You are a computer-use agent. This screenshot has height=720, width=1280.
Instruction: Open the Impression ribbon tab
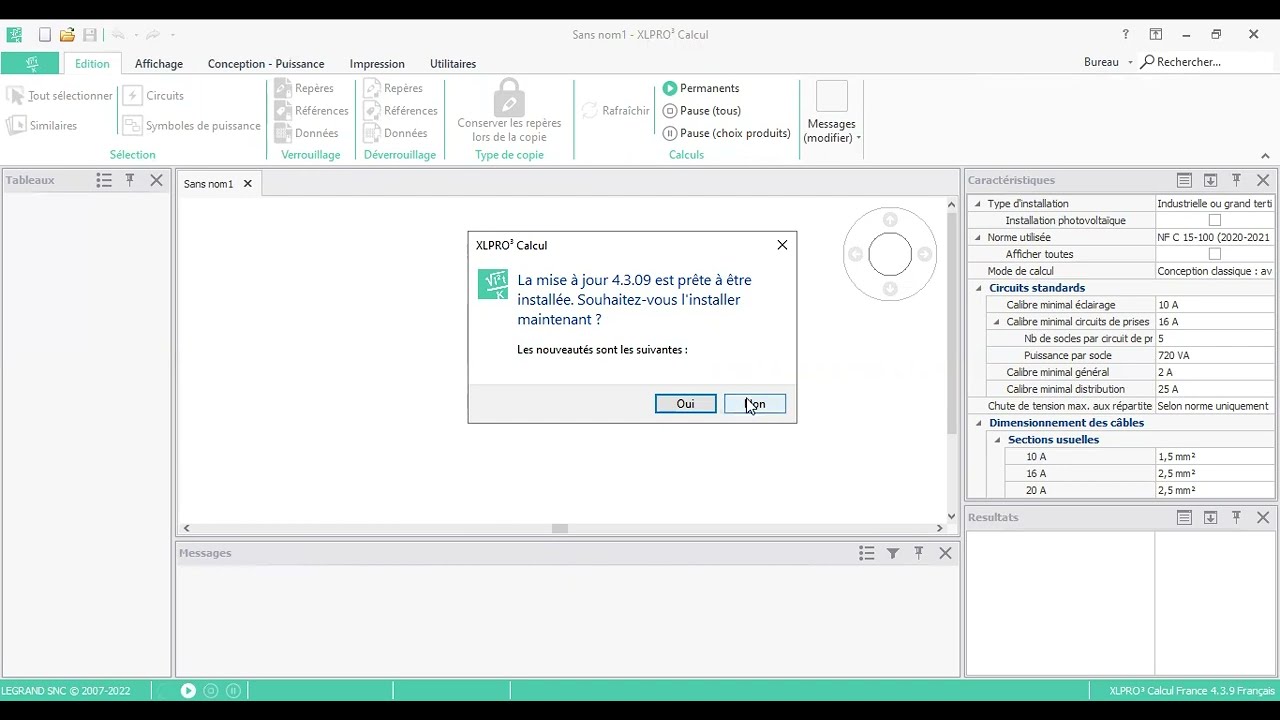(377, 63)
